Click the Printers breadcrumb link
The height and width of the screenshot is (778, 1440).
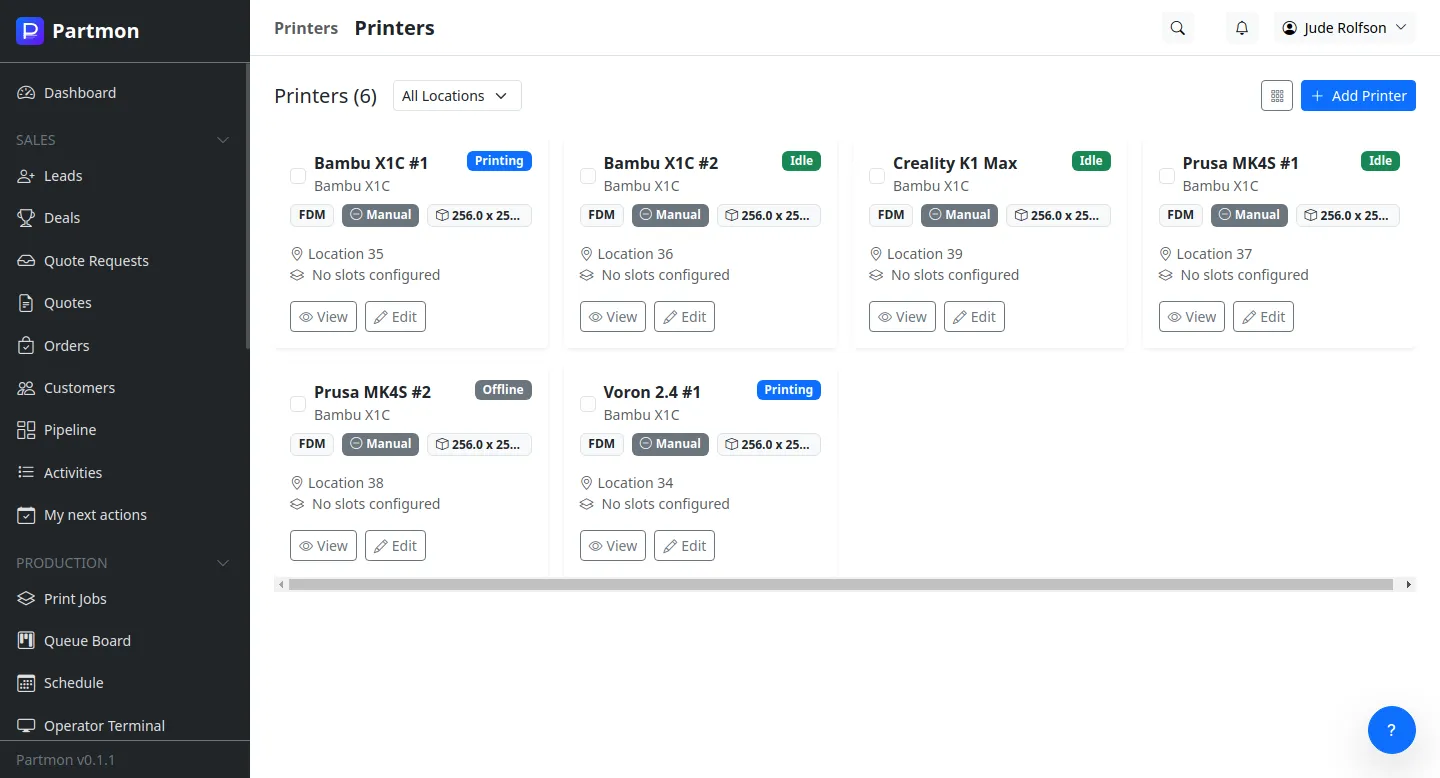pyautogui.click(x=306, y=28)
